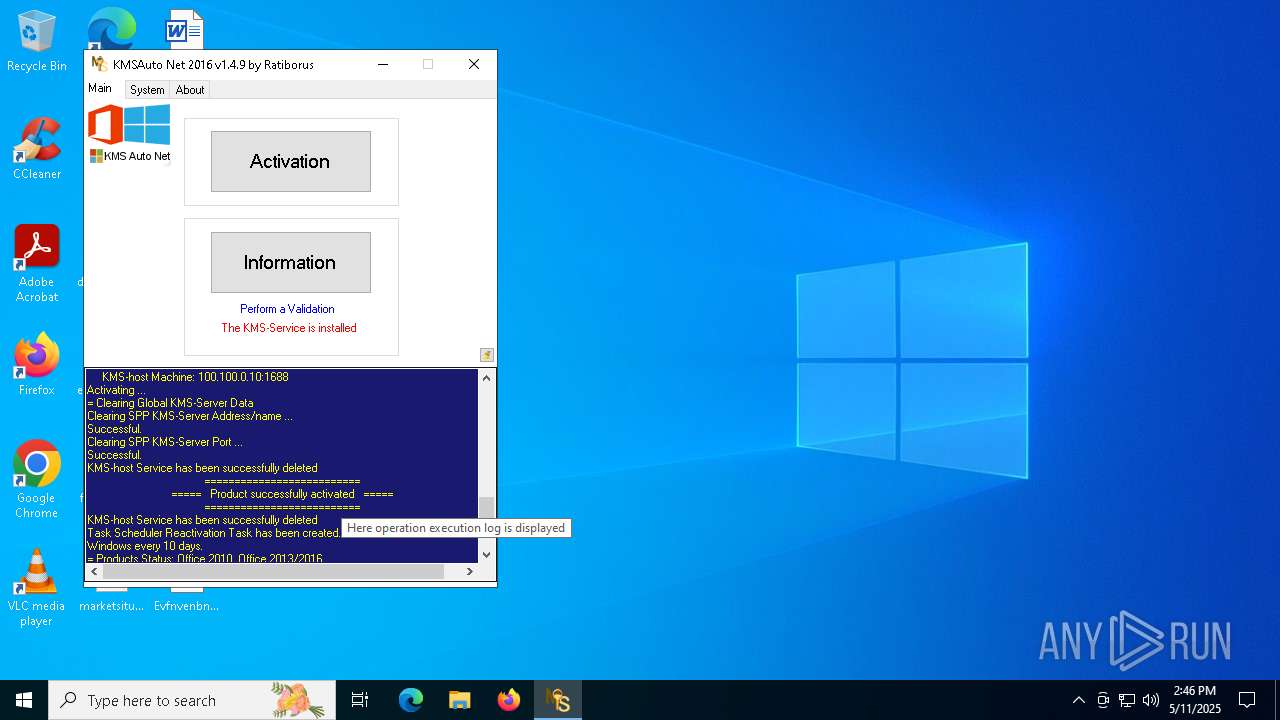Click the Perform a Validation link
The width and height of the screenshot is (1280, 720).
pyautogui.click(x=287, y=309)
